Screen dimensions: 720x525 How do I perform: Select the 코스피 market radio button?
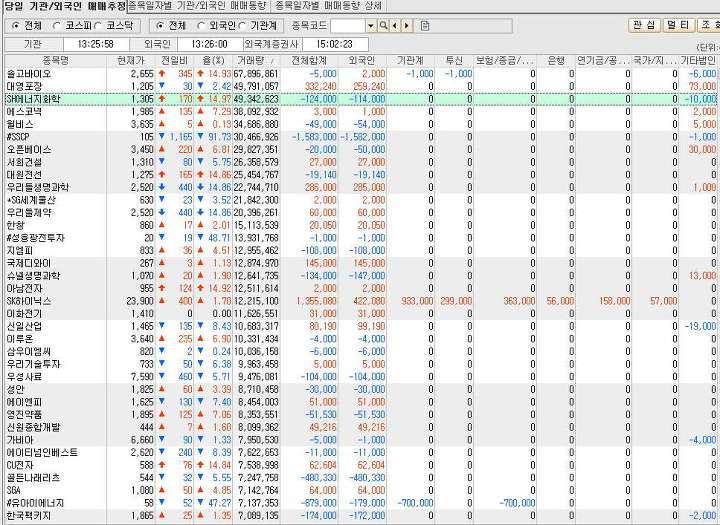click(57, 26)
